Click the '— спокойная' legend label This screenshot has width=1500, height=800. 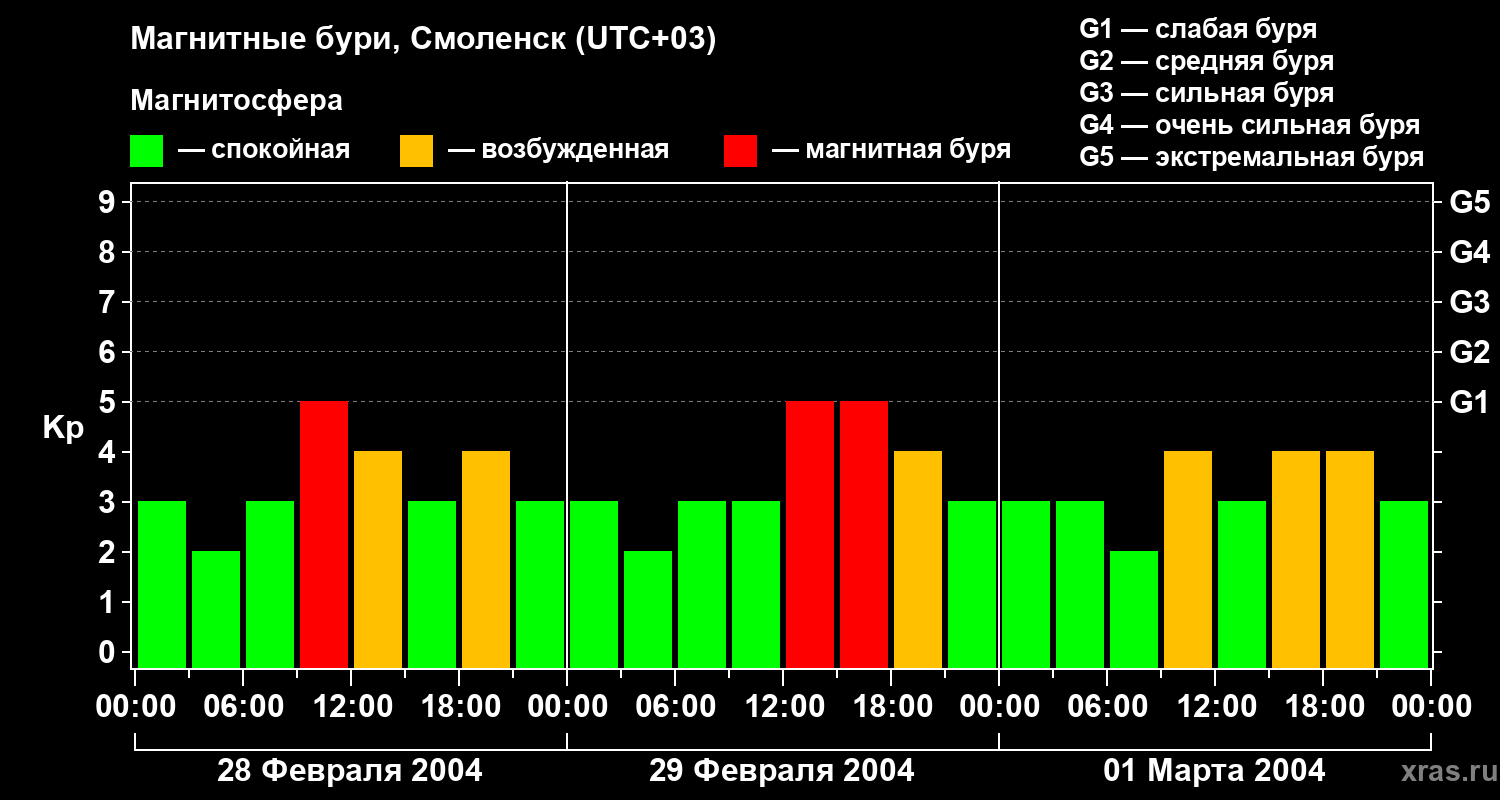[264, 151]
